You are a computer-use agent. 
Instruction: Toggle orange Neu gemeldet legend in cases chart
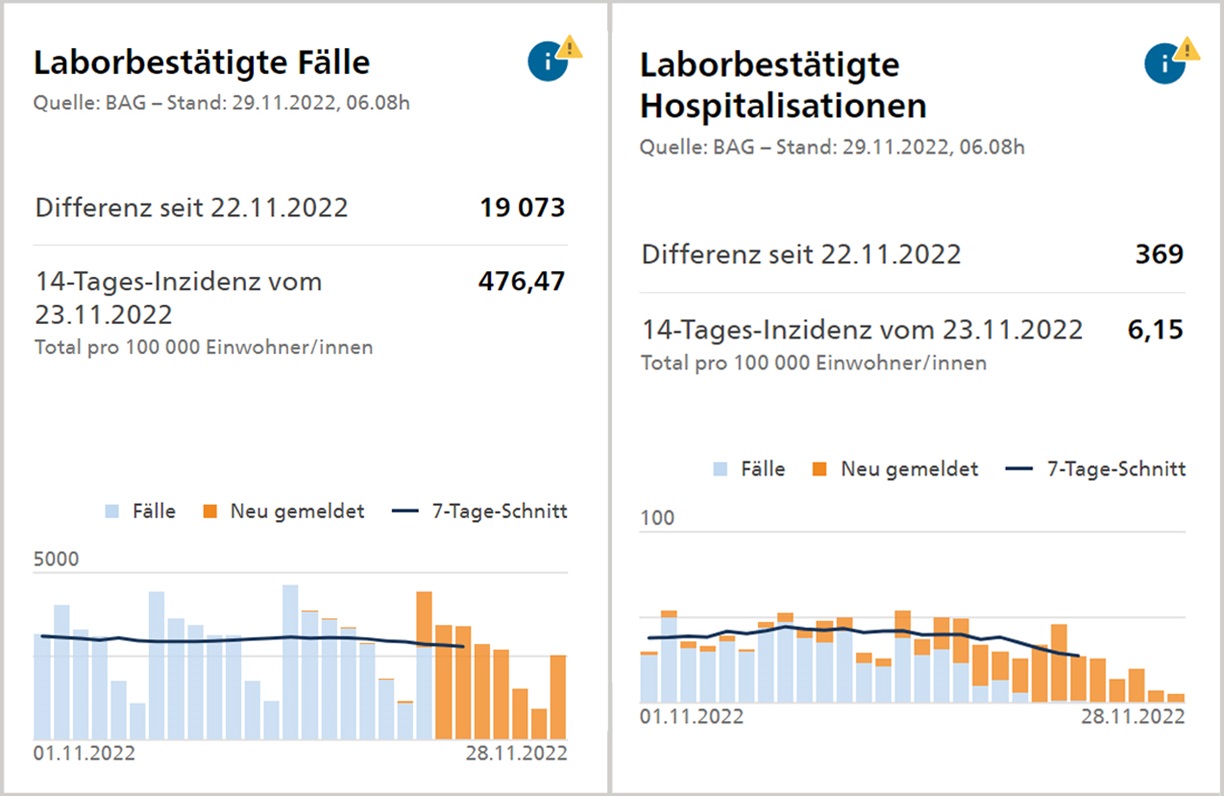284,511
